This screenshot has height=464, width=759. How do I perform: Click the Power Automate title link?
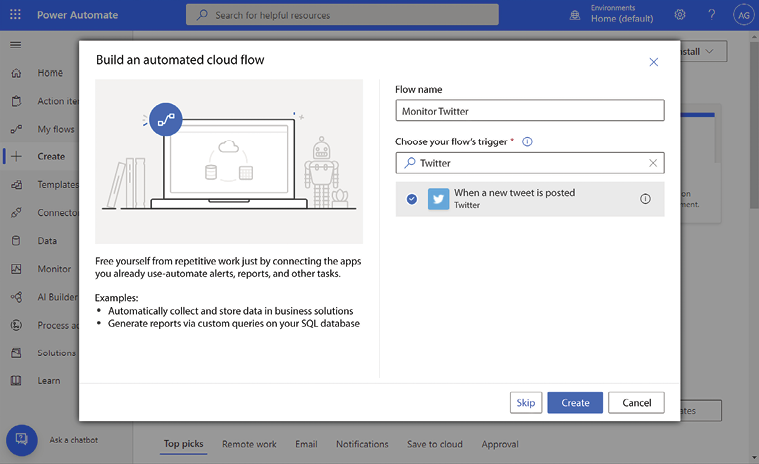pyautogui.click(x=77, y=15)
